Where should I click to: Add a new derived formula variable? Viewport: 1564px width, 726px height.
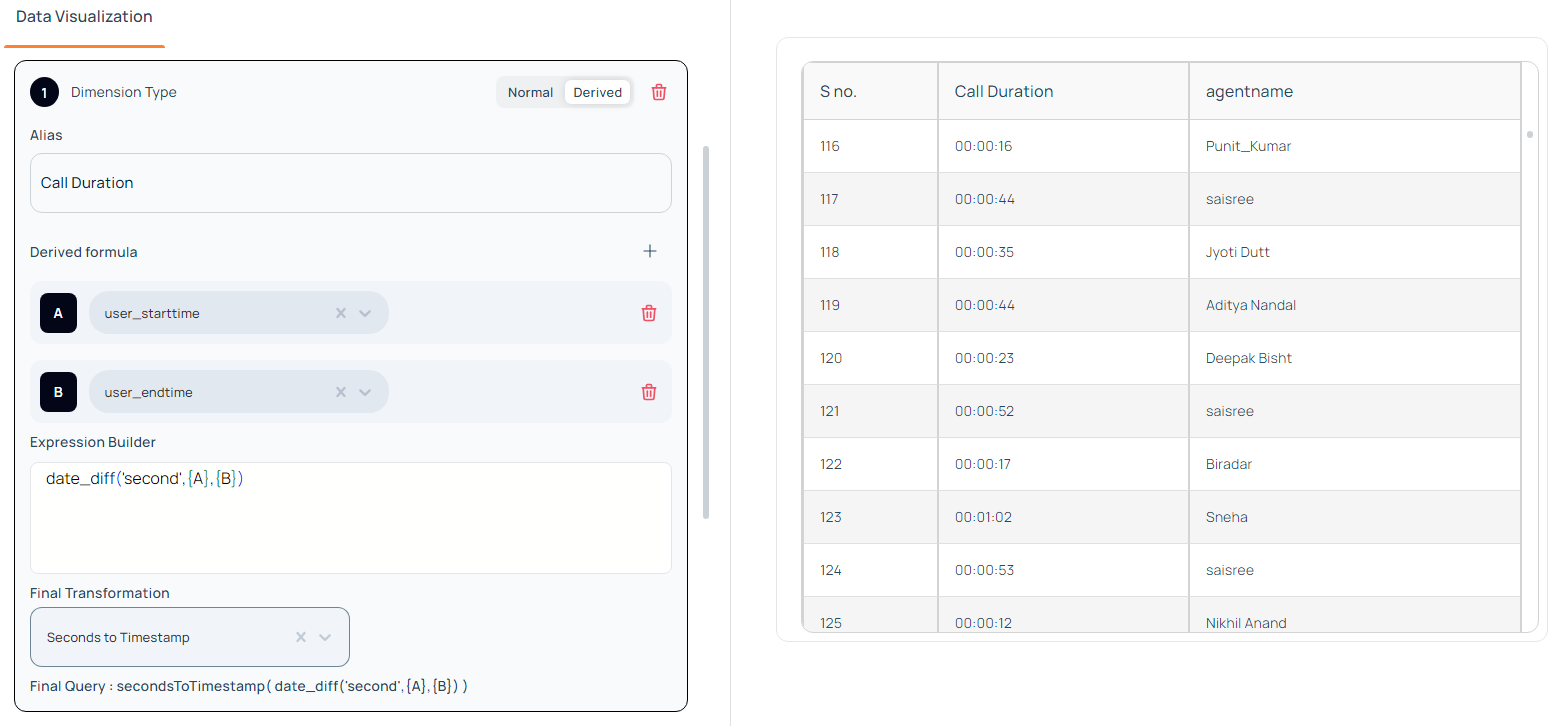point(650,251)
